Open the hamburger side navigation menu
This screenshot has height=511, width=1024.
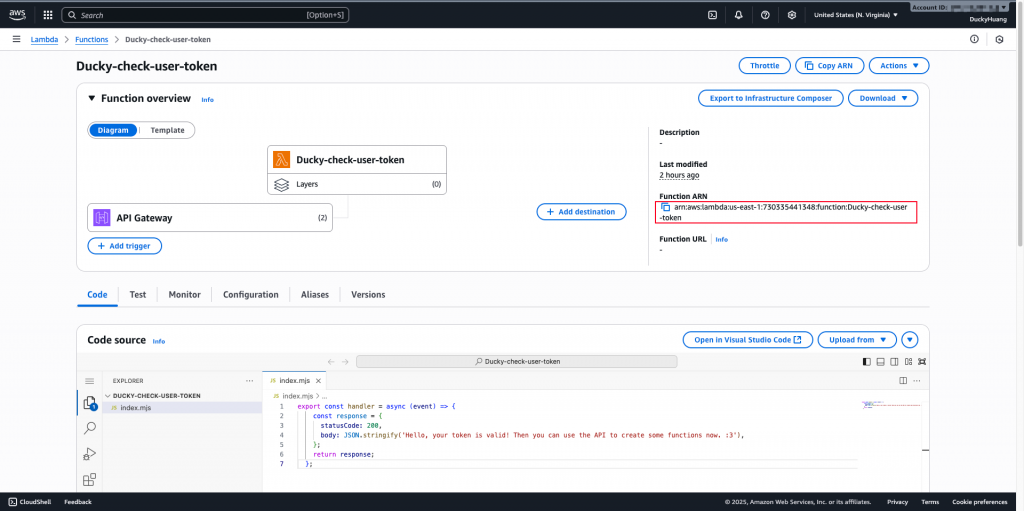pos(16,39)
